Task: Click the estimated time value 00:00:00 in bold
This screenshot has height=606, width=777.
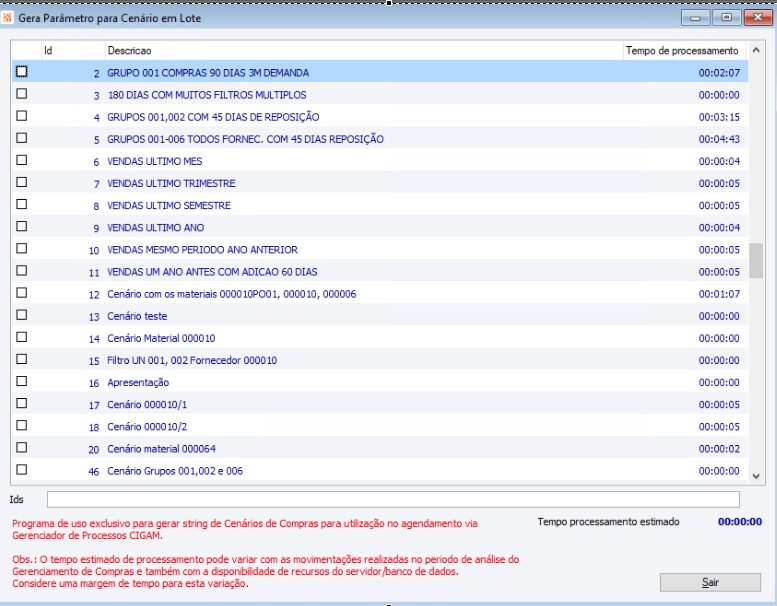Action: 740,521
